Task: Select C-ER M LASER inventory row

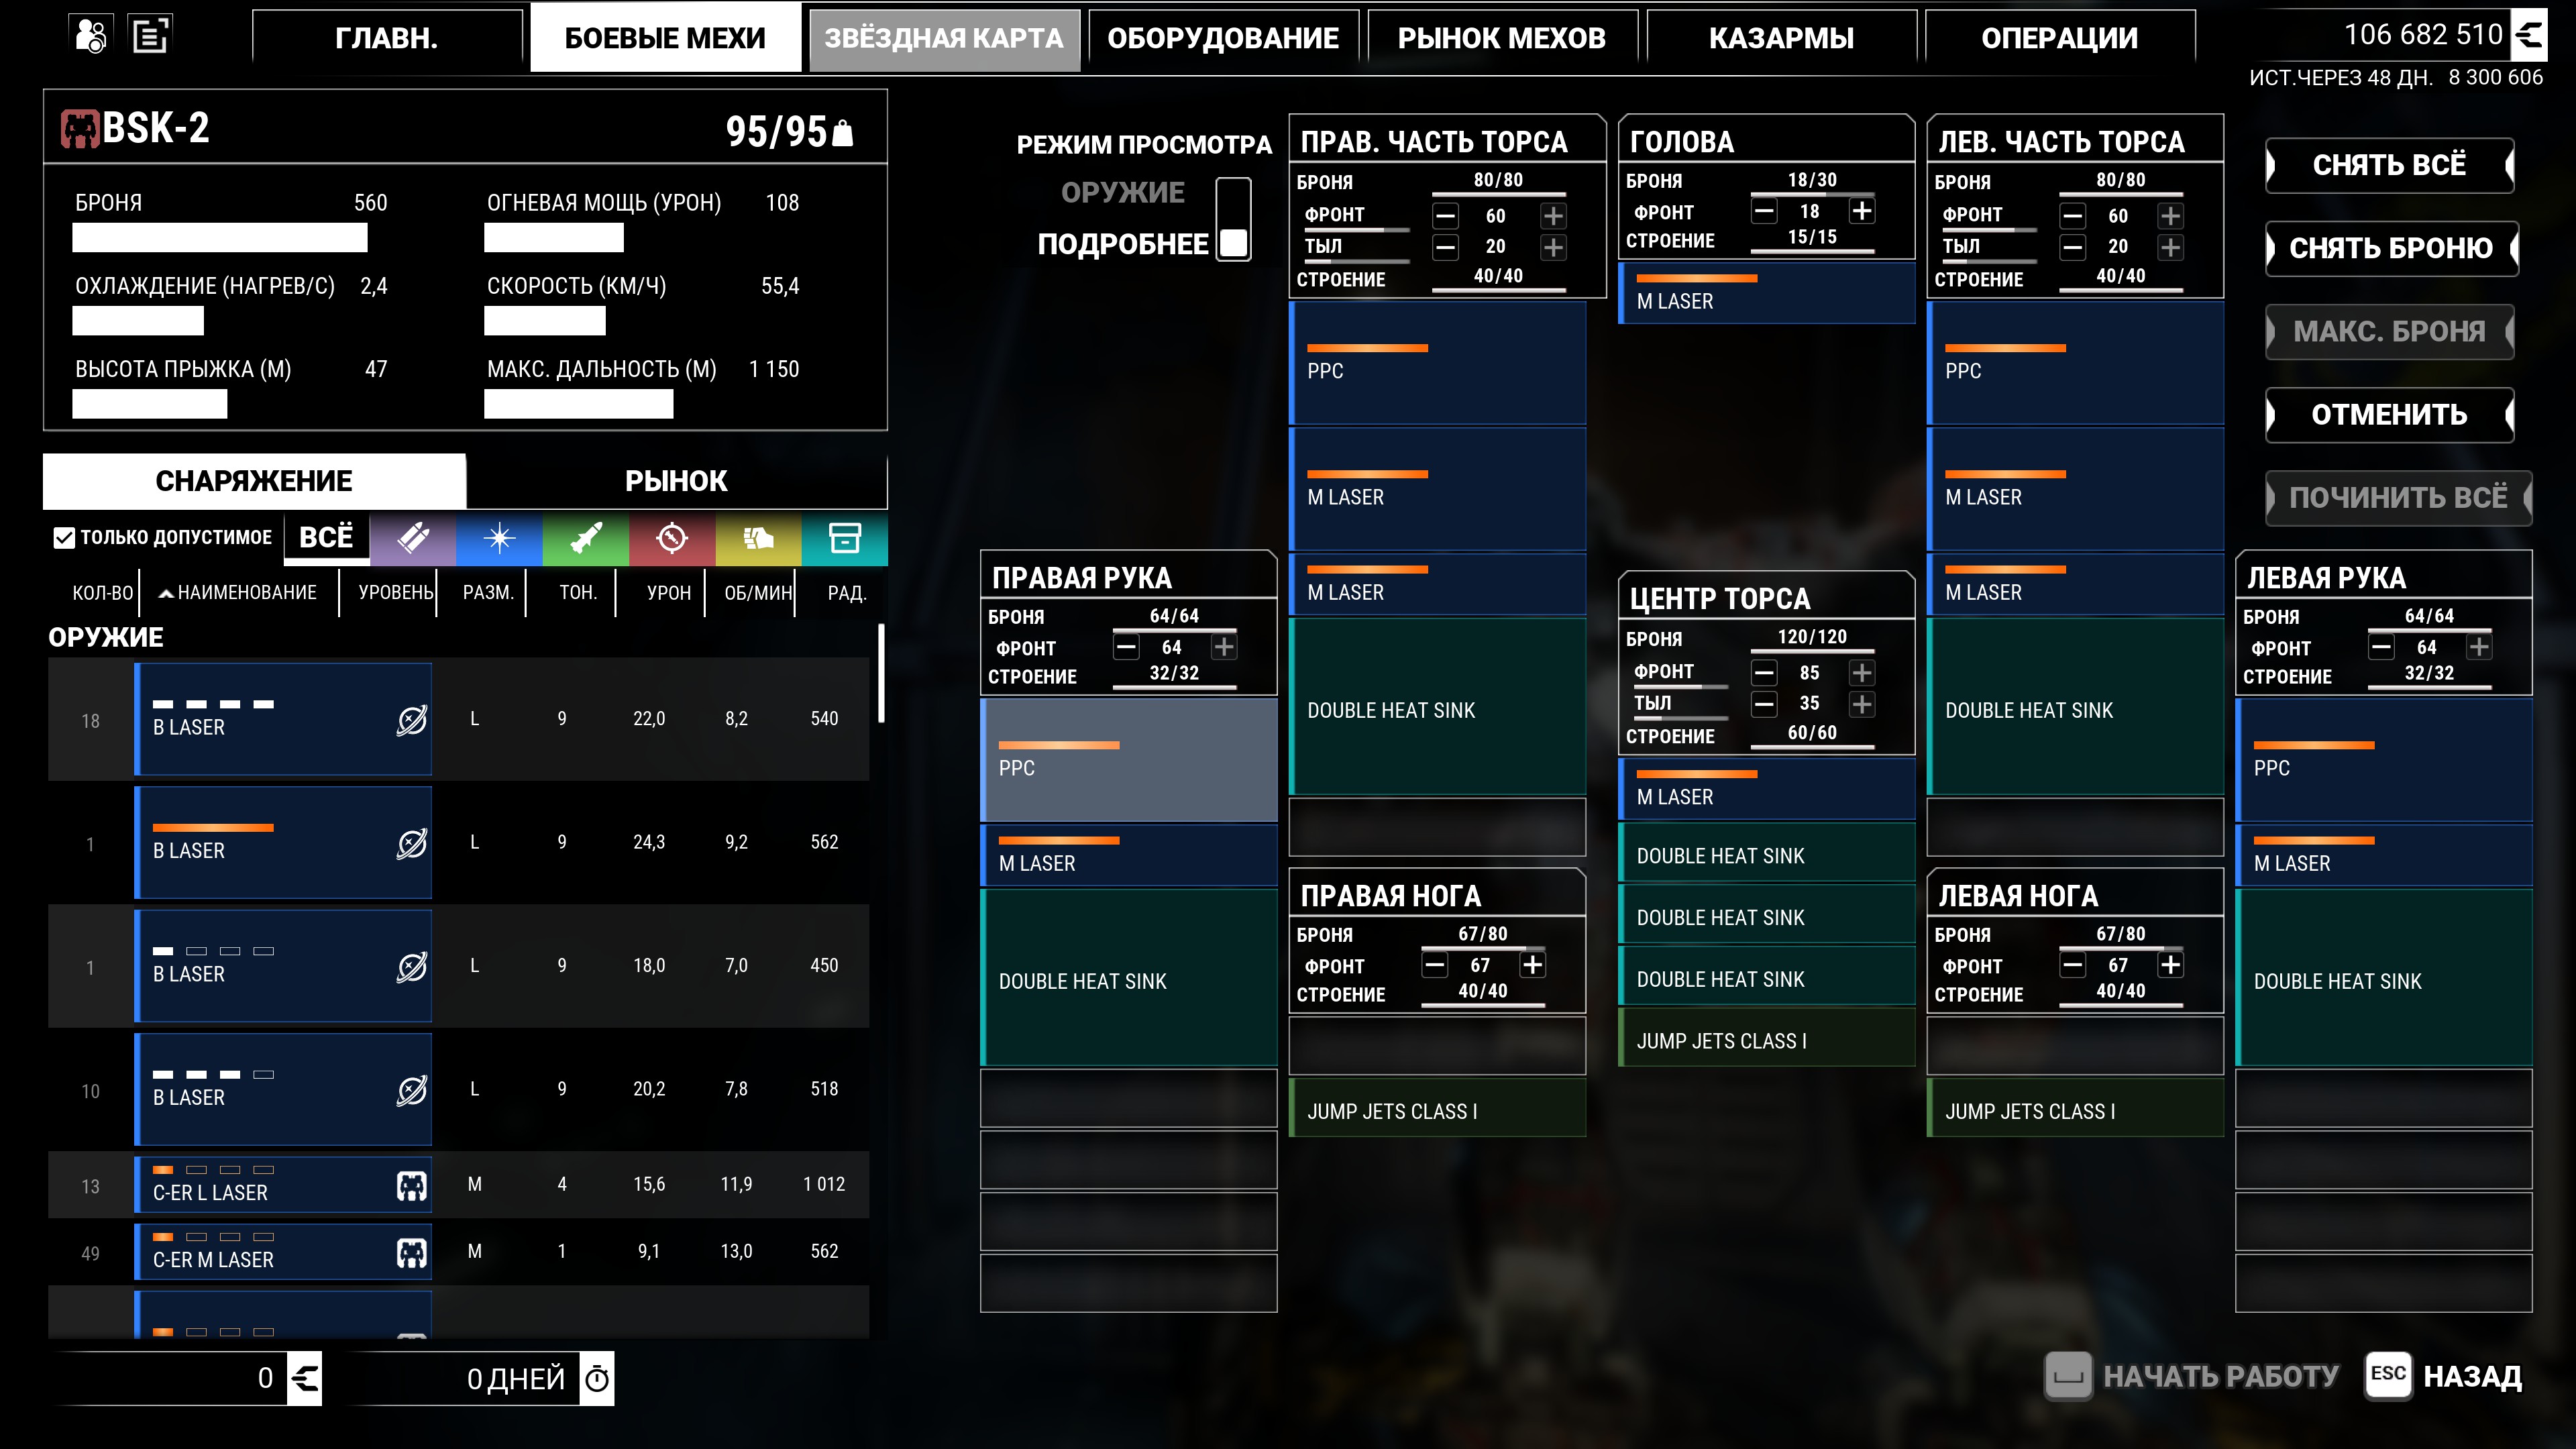Action: 458,1252
